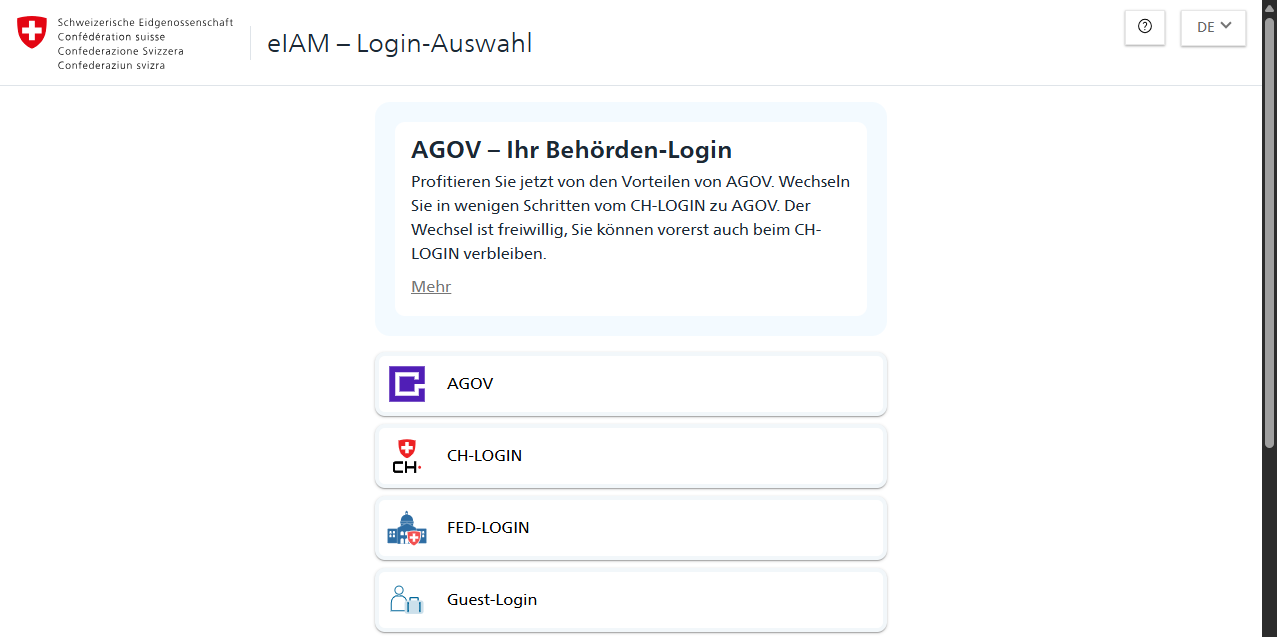1277x637 pixels.
Task: Click the Schweizerische Eidgenossenschaft header text
Action: (x=145, y=22)
